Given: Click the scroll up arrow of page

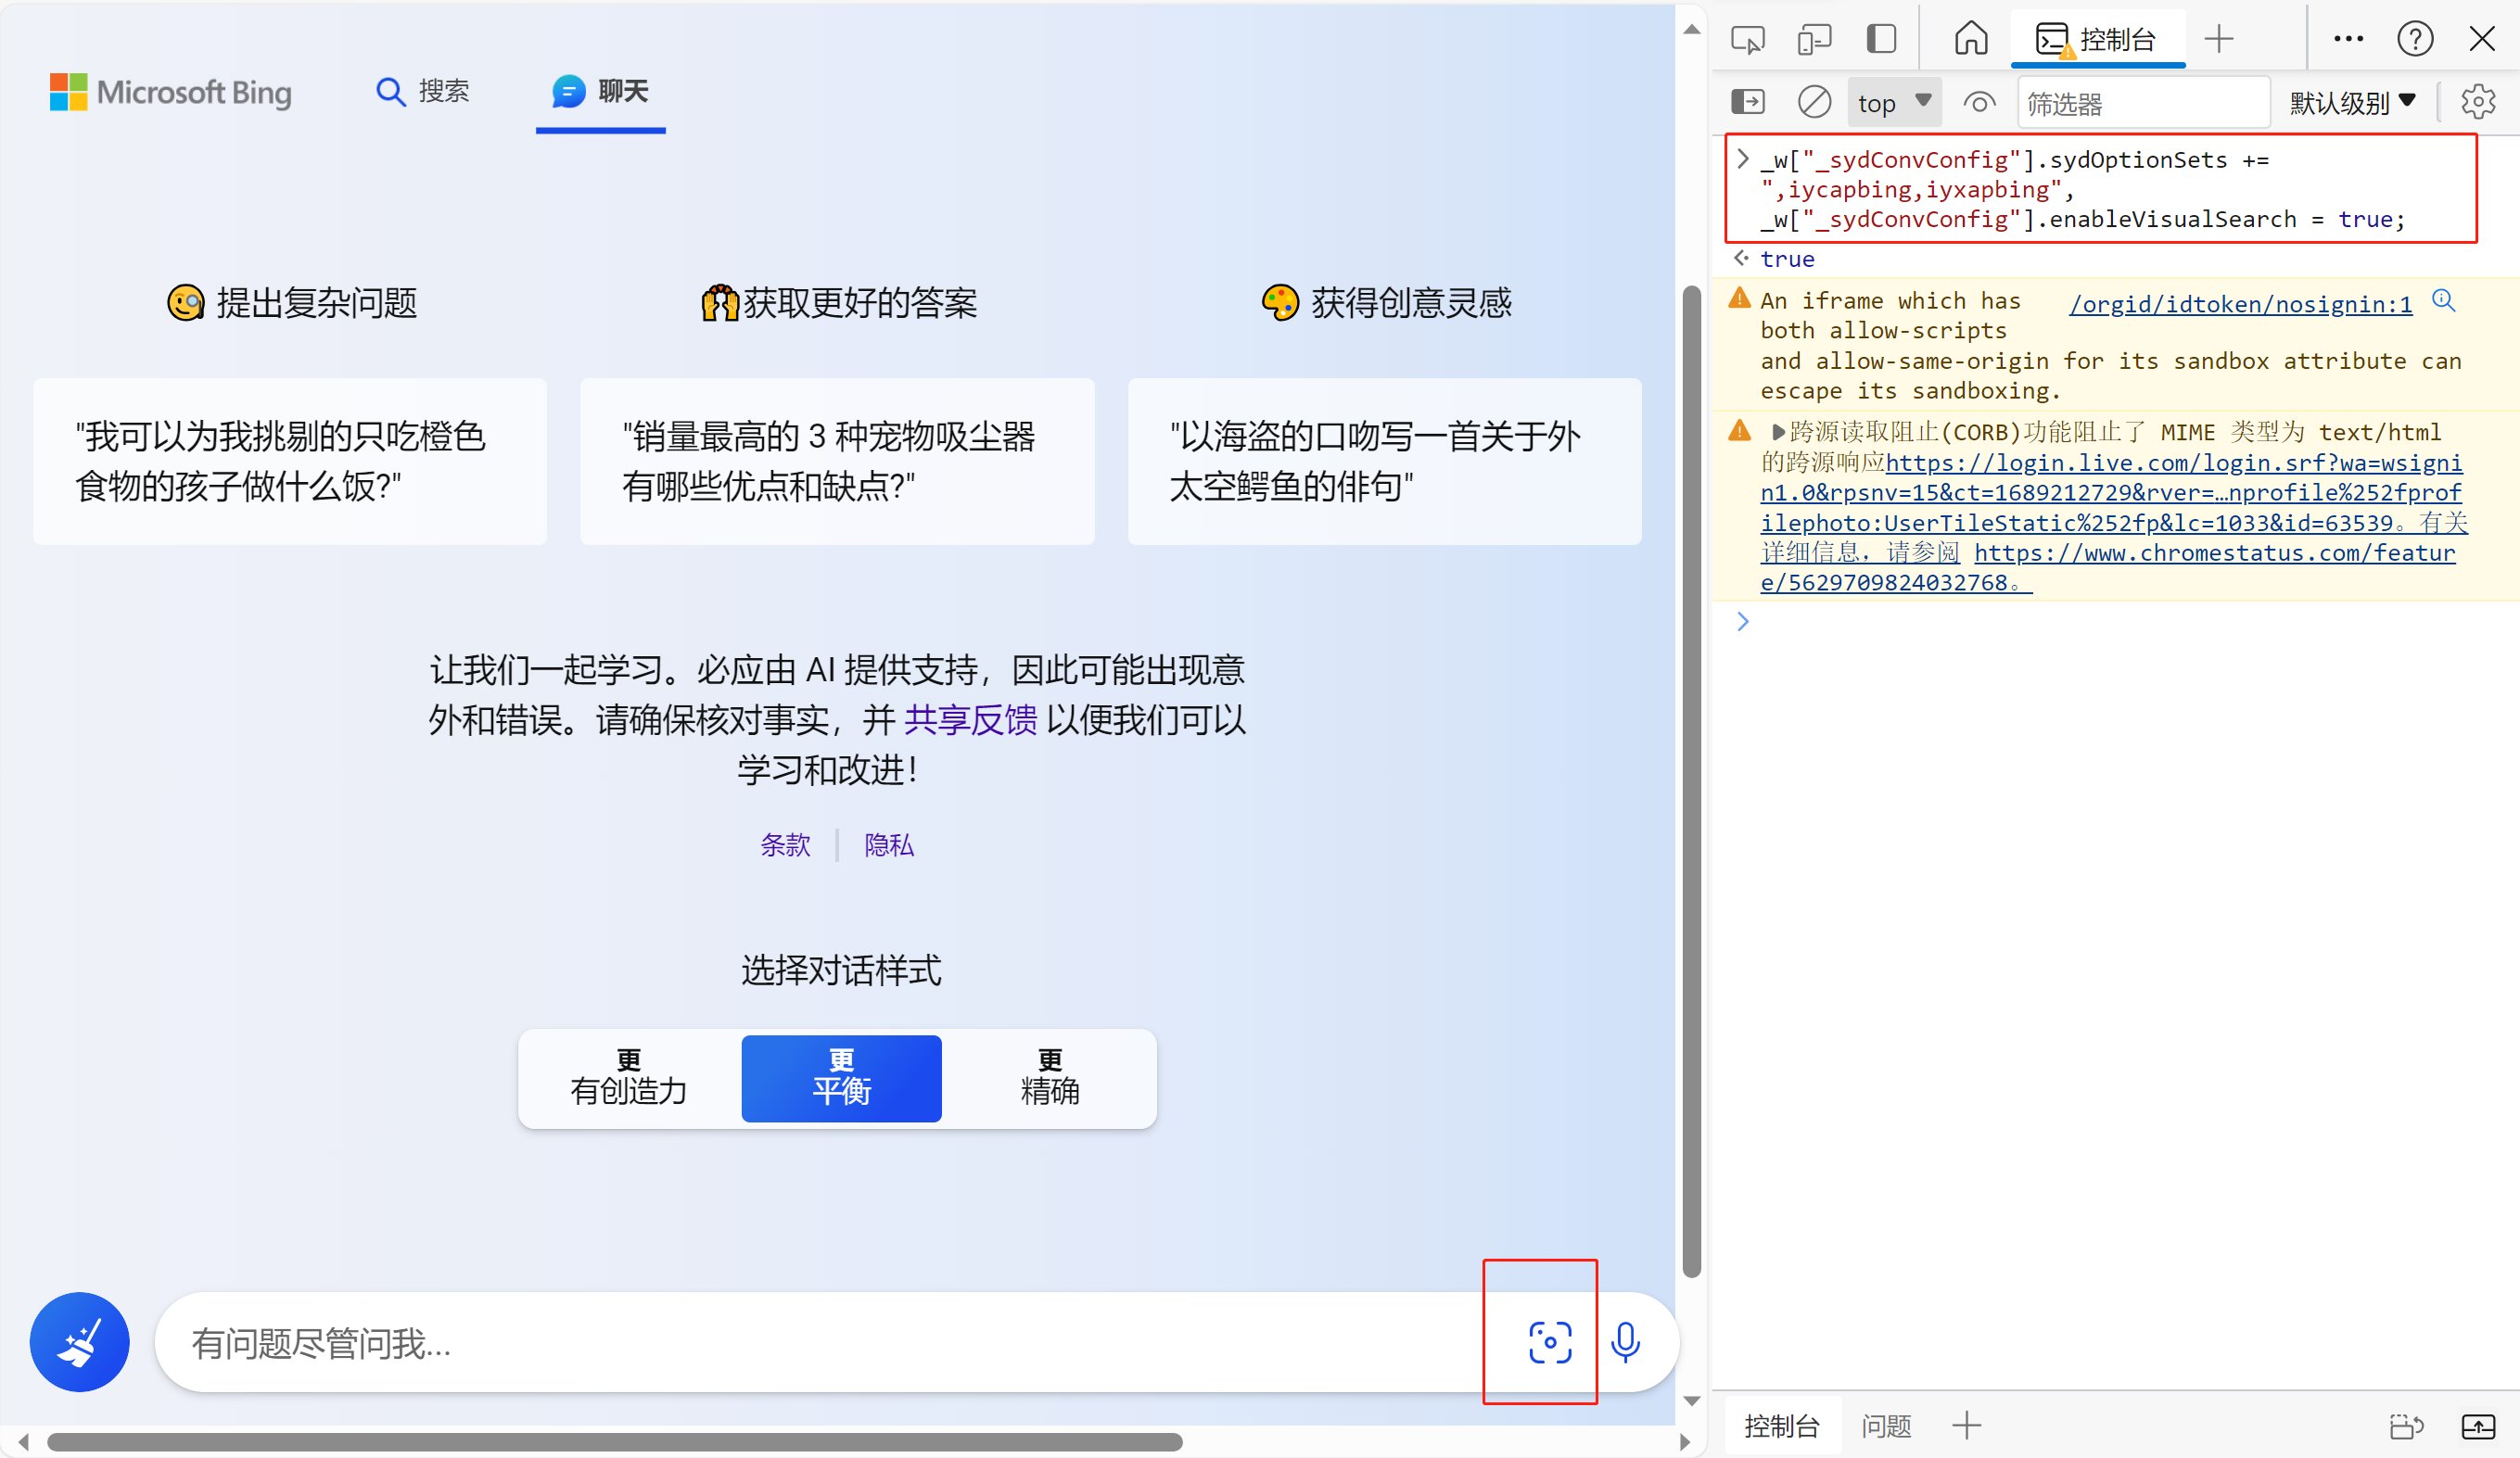Looking at the screenshot, I should coord(1692,30).
